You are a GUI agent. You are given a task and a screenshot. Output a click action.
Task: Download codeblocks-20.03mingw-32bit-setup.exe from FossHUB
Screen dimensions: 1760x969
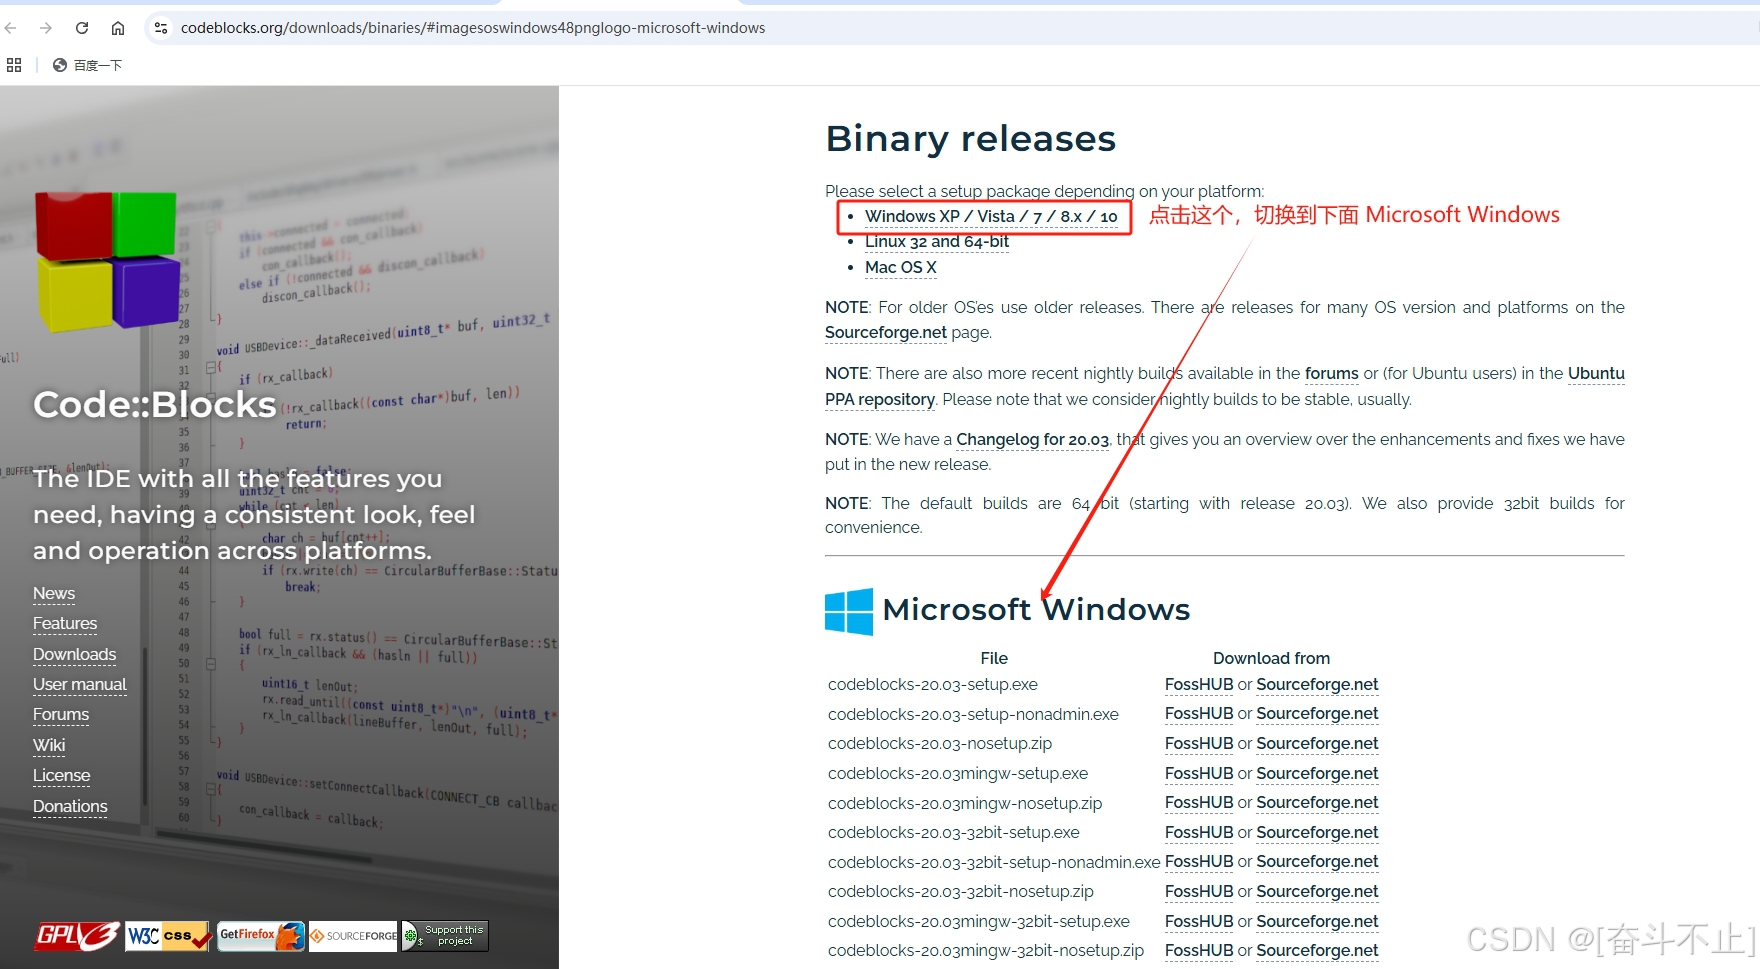point(1199,922)
